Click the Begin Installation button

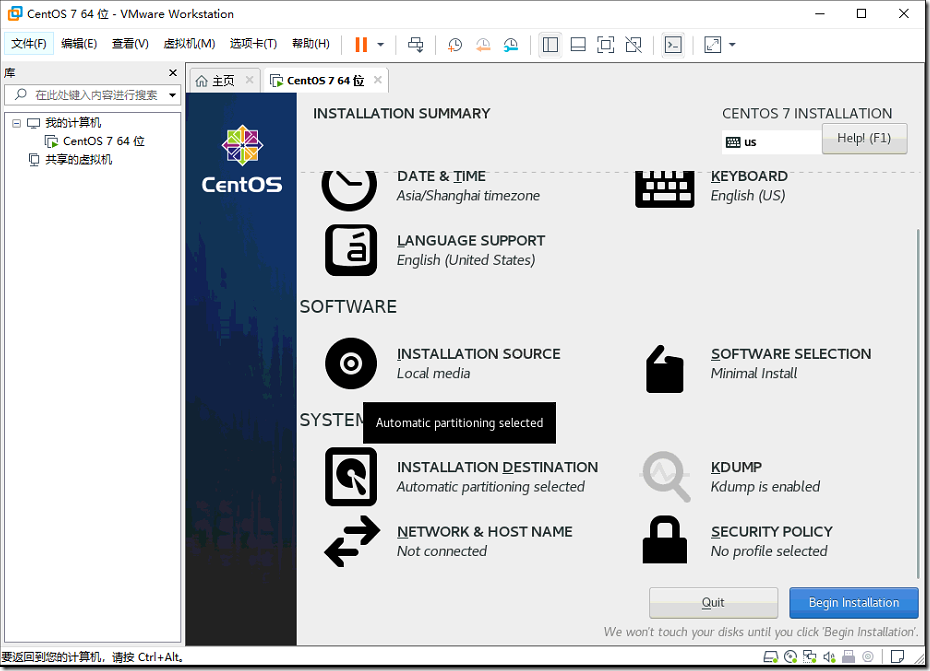pos(853,603)
